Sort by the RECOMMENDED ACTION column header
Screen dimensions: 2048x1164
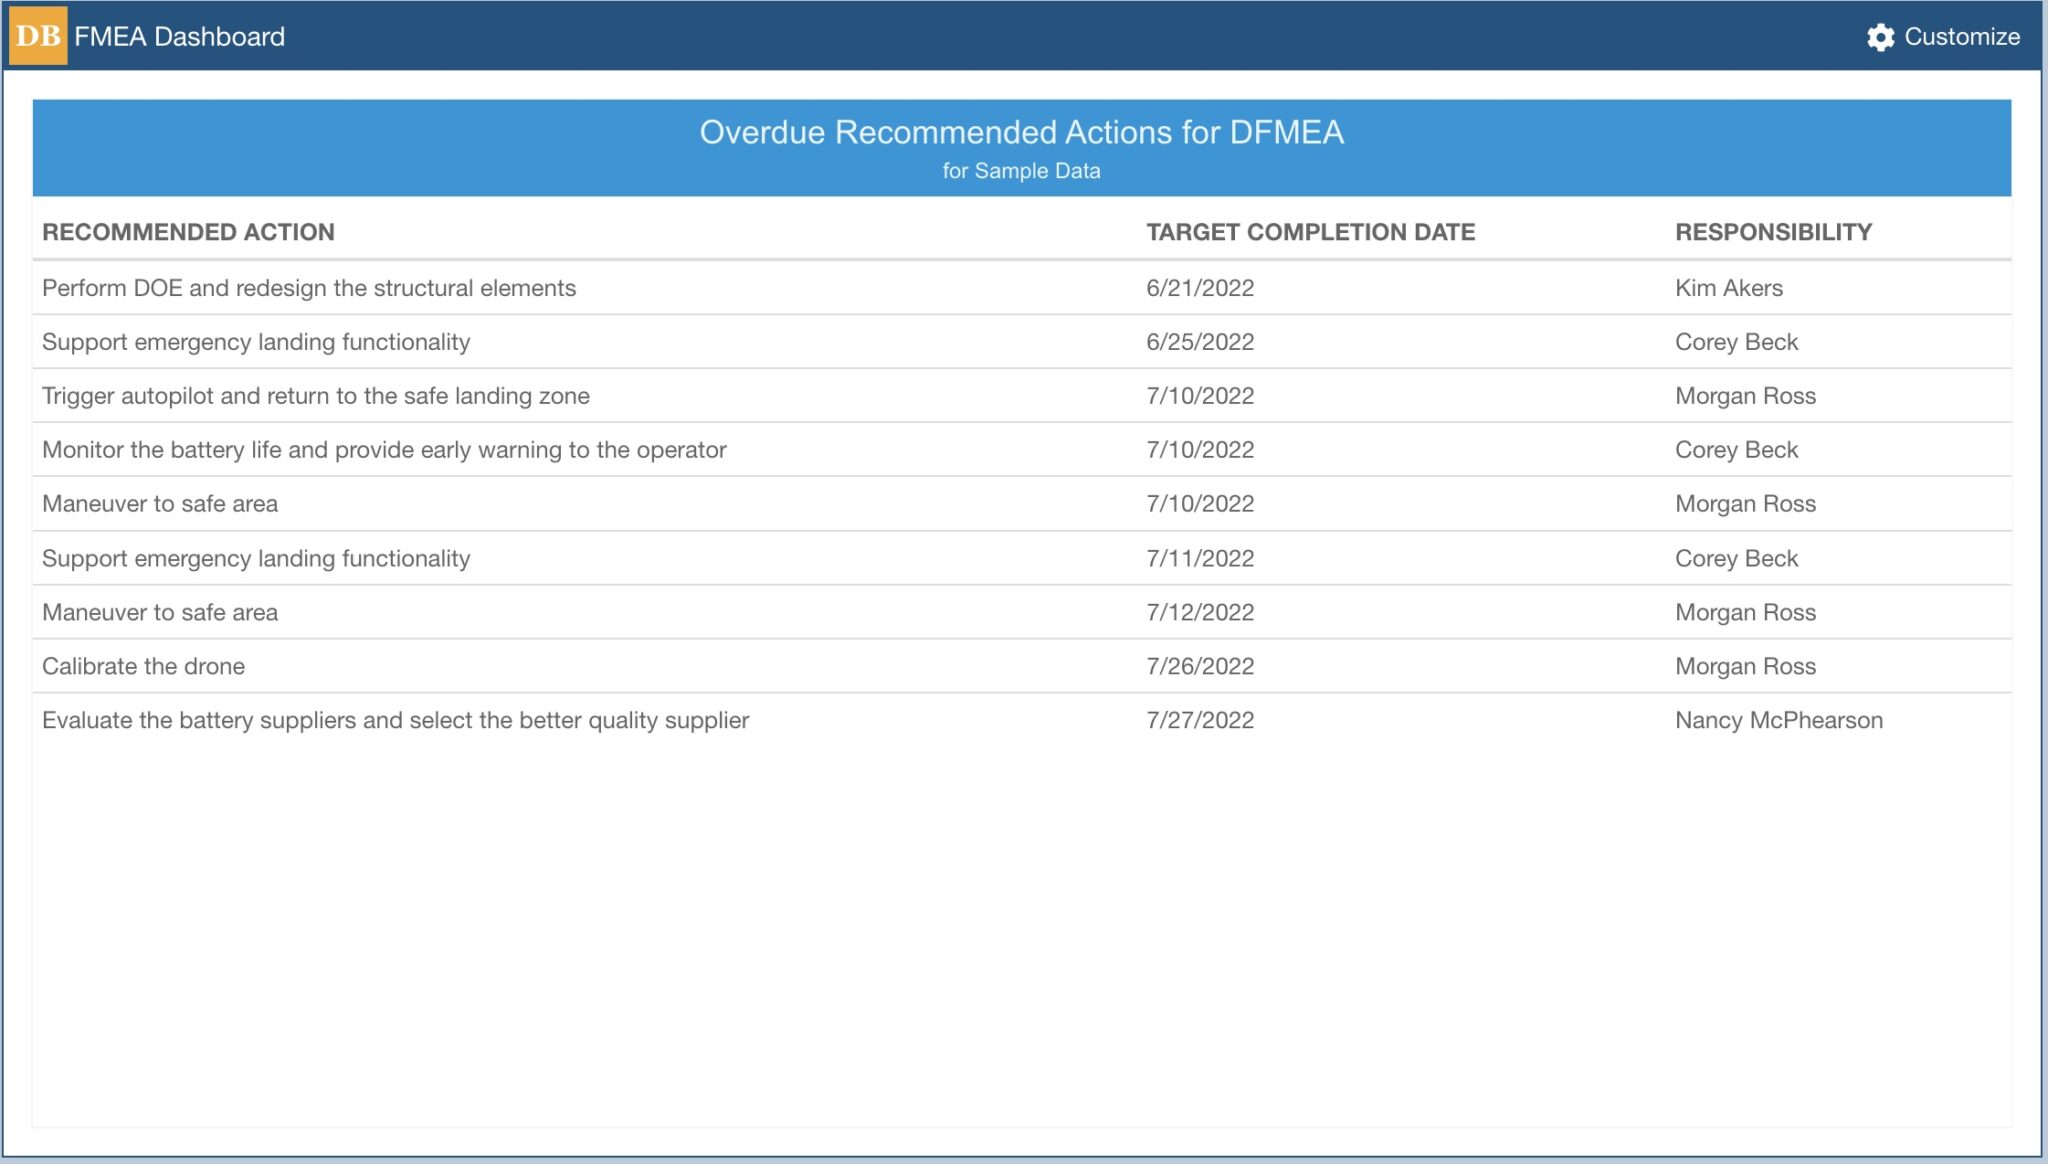coord(188,232)
